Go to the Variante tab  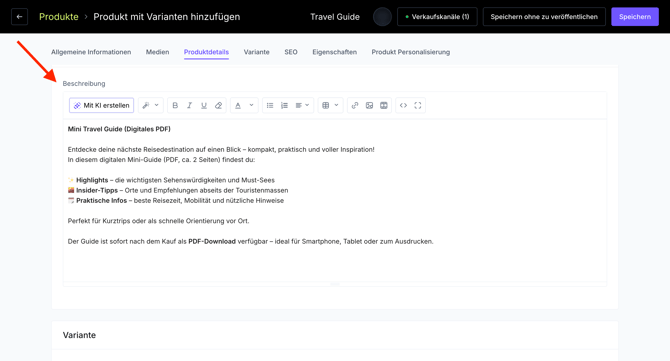256,52
